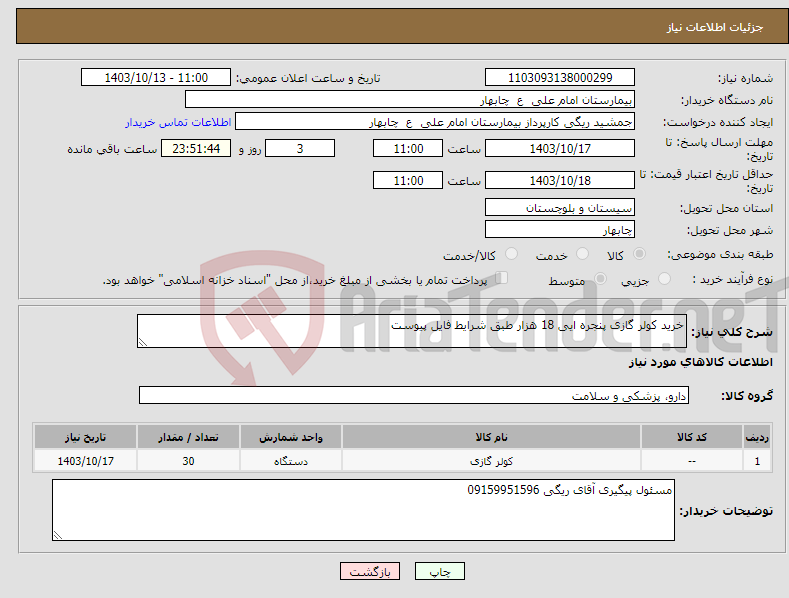Viewport: 789px width, 598px height.
Task: Click the page title جزئیات اطلاعات نیاز
Action: coord(715,27)
